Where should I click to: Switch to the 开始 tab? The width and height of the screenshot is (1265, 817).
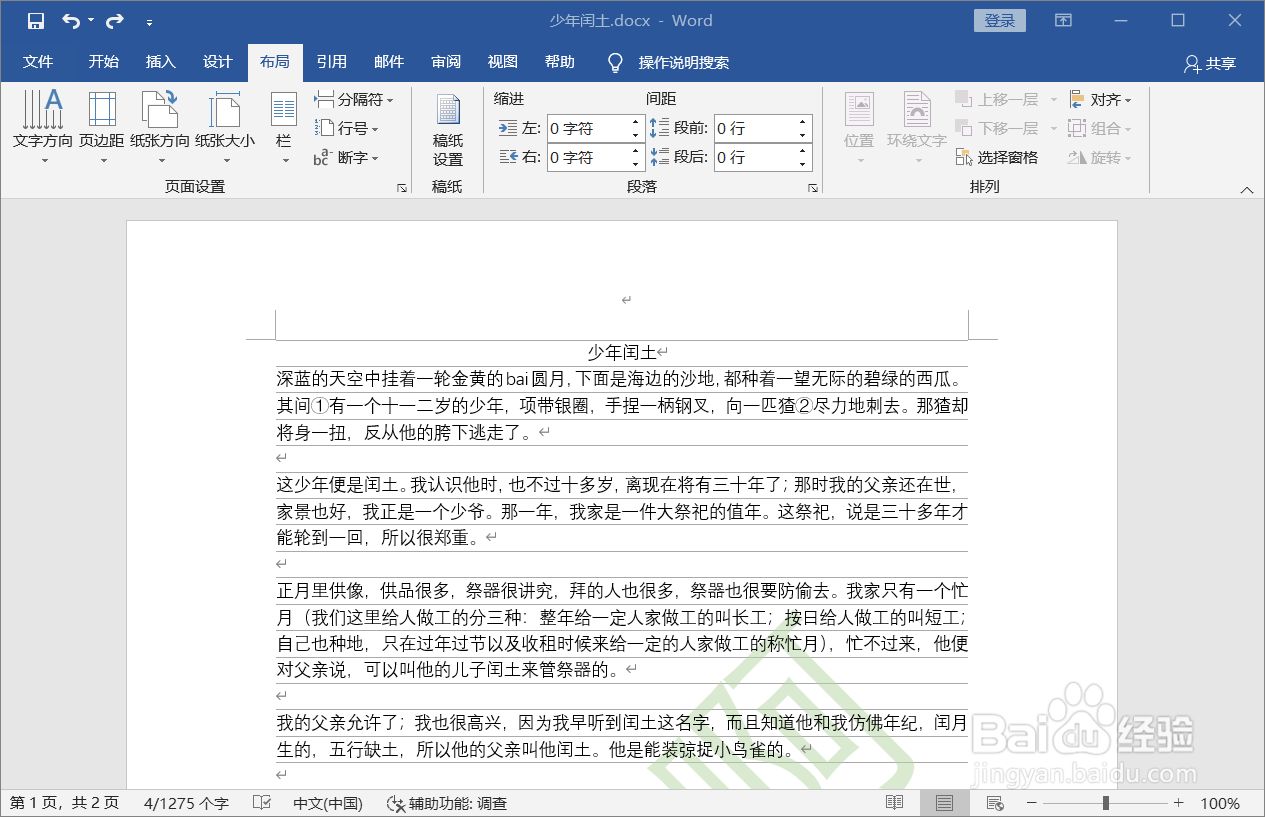[103, 62]
